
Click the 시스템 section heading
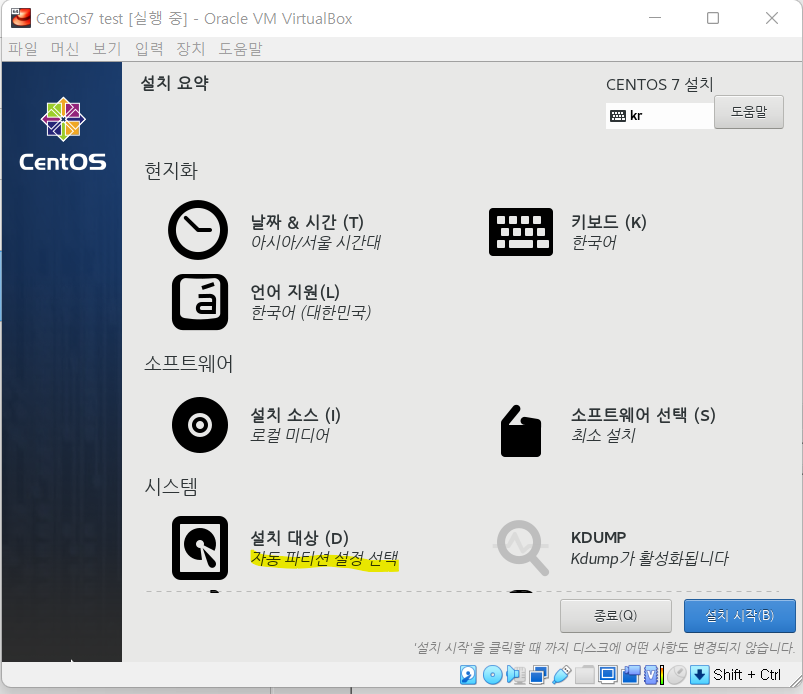coord(171,486)
